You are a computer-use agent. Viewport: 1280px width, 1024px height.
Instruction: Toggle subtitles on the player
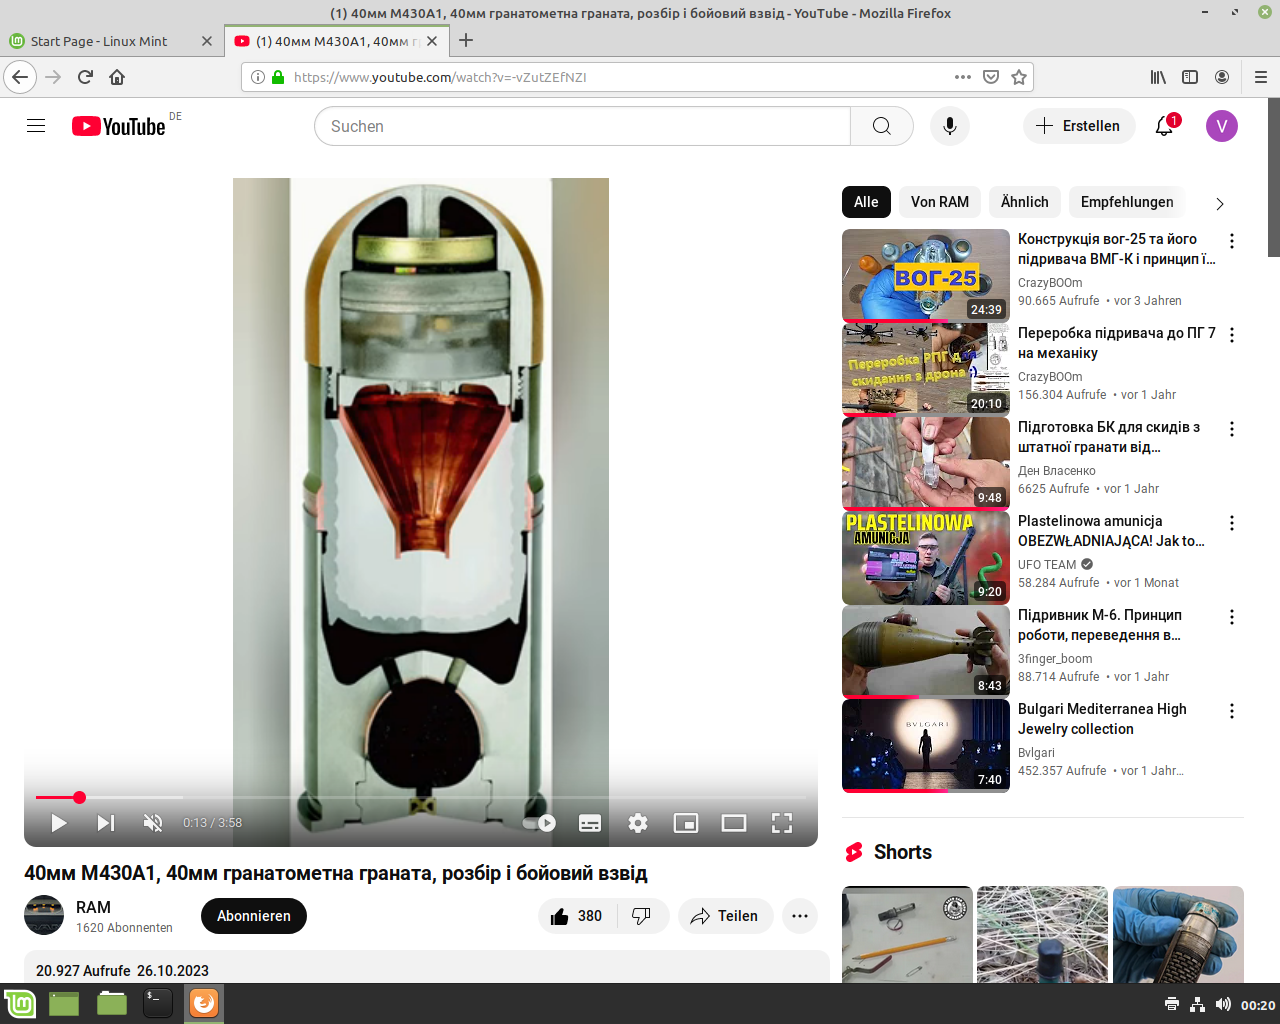pos(590,823)
